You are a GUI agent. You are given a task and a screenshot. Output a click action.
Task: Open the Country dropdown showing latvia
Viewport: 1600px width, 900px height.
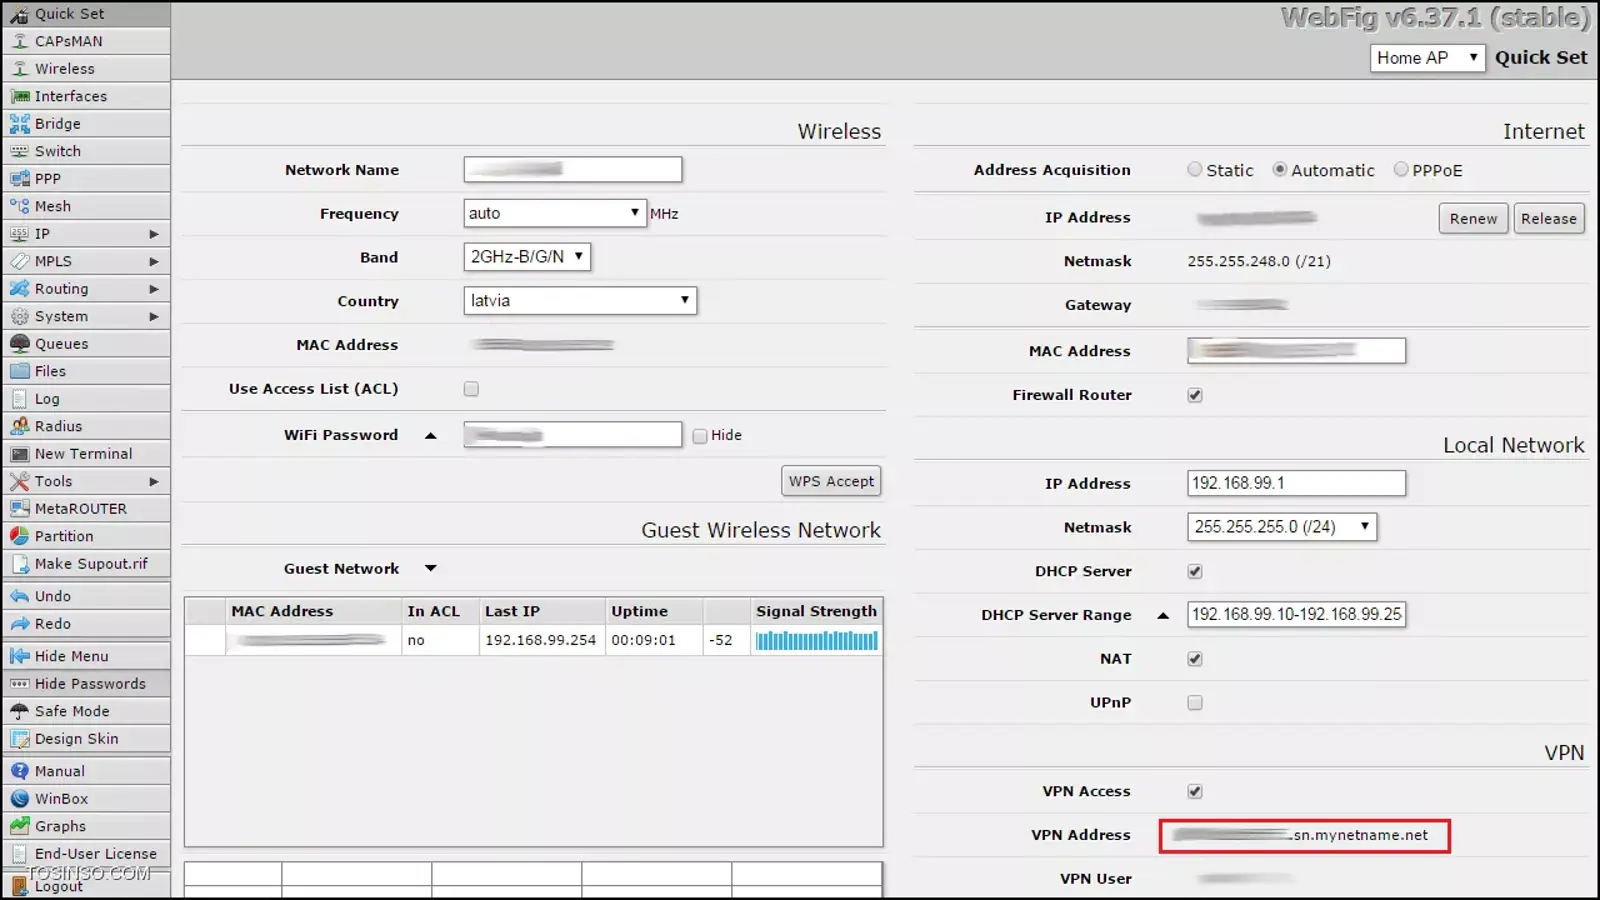pos(580,301)
